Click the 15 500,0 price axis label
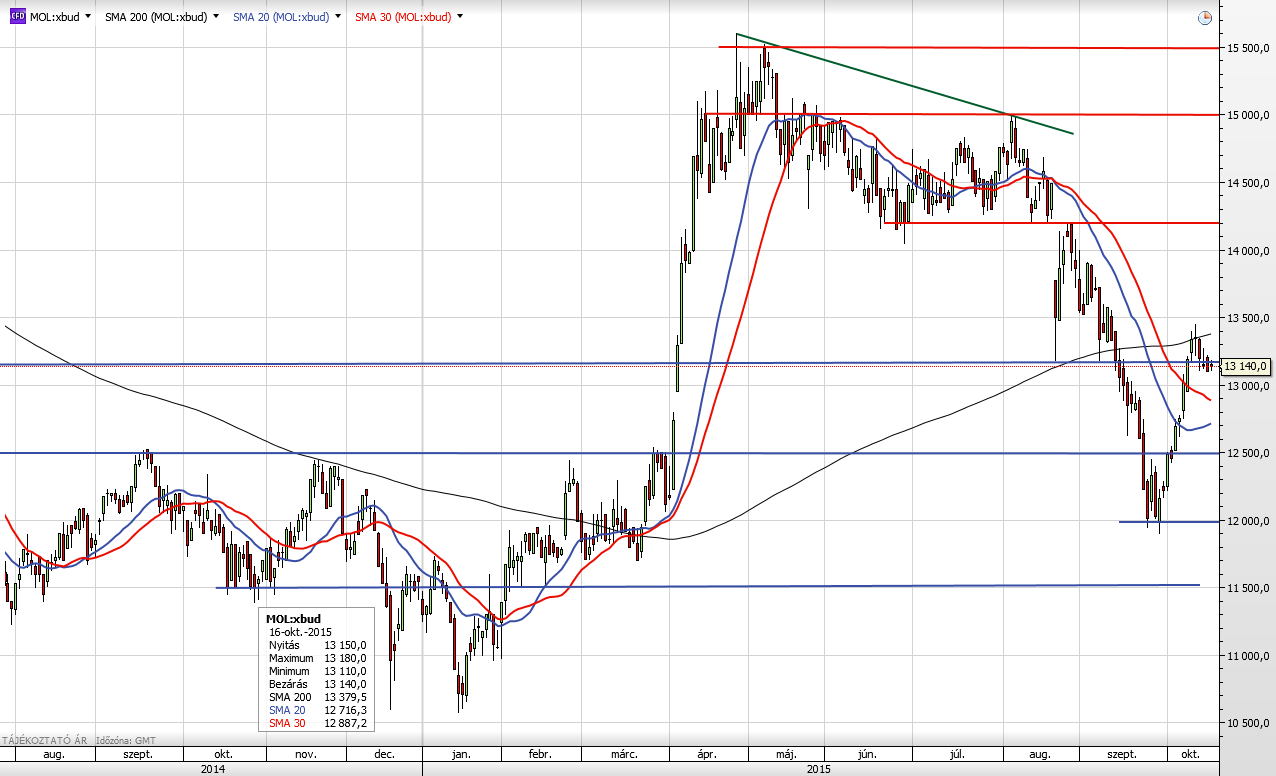The width and height of the screenshot is (1276, 776). point(1247,48)
